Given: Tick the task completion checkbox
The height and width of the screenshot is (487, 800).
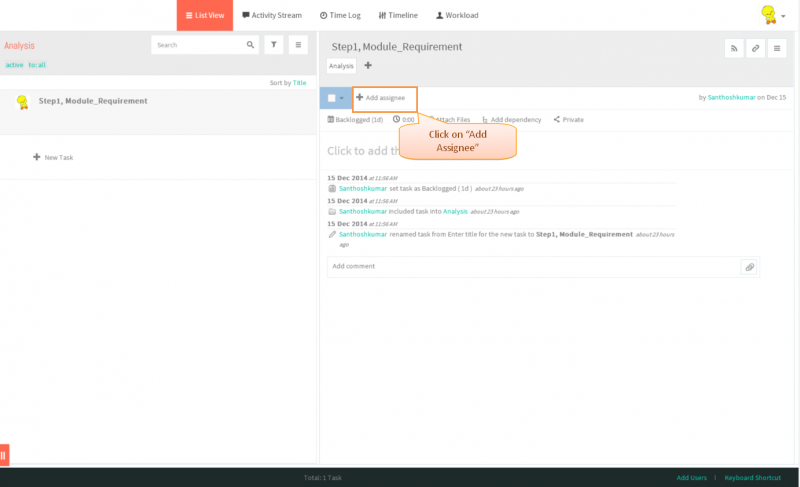Looking at the screenshot, I should (x=332, y=98).
